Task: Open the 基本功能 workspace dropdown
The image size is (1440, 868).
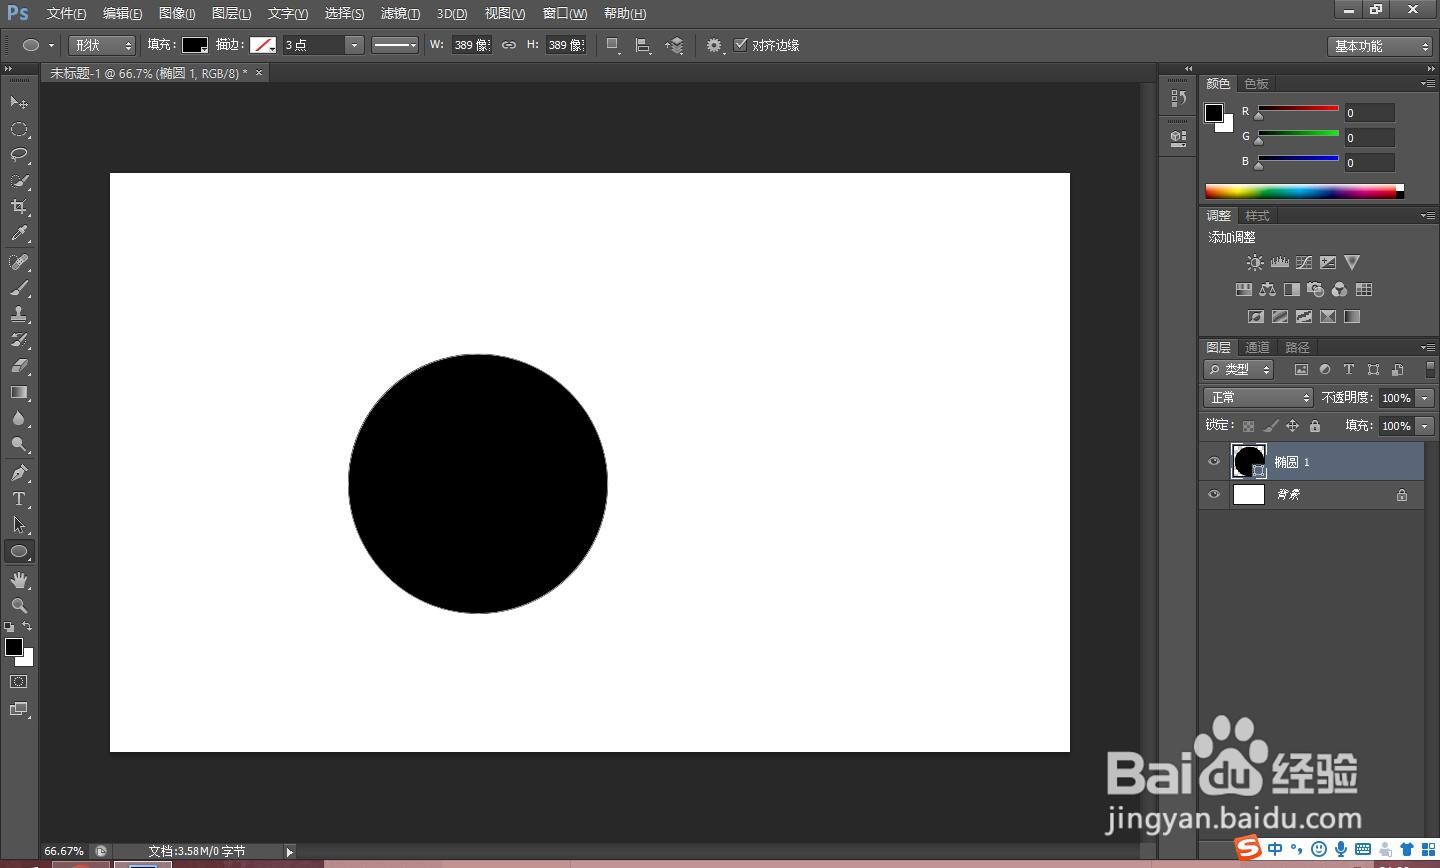Action: point(1381,46)
